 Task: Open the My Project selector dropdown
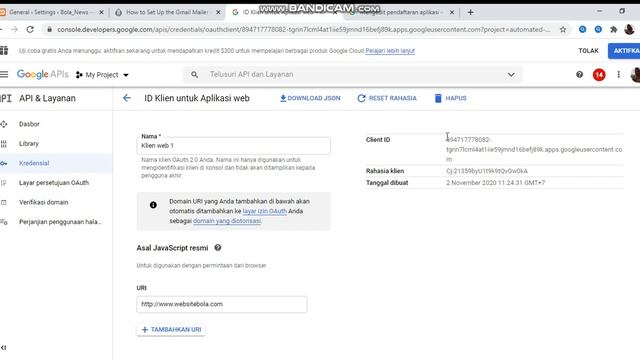[x=102, y=75]
